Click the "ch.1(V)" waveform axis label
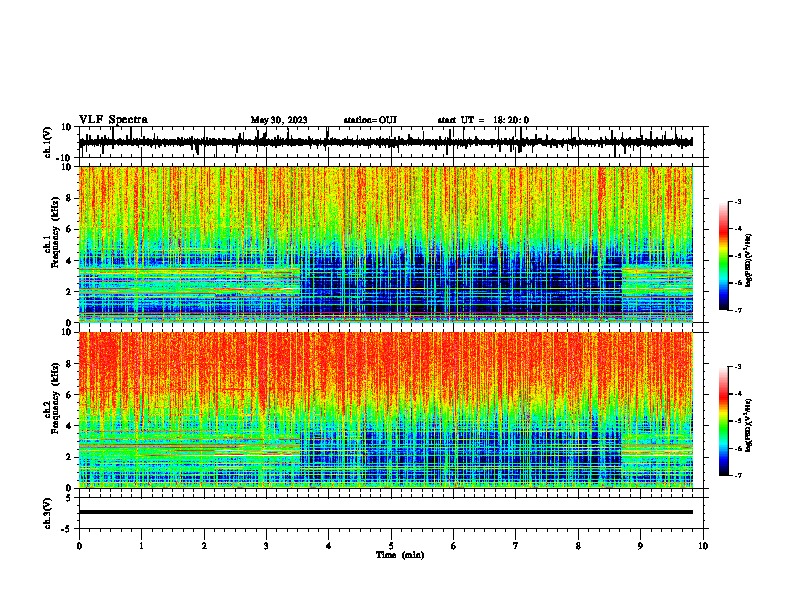This screenshot has height=612, width=792. [48, 142]
